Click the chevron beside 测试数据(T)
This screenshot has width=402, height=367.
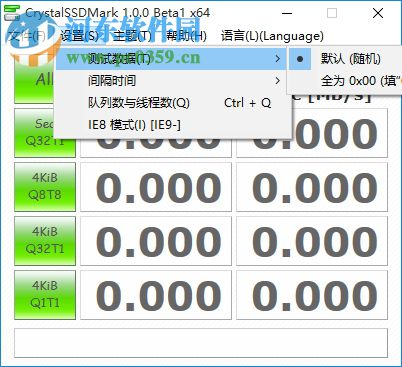point(277,59)
